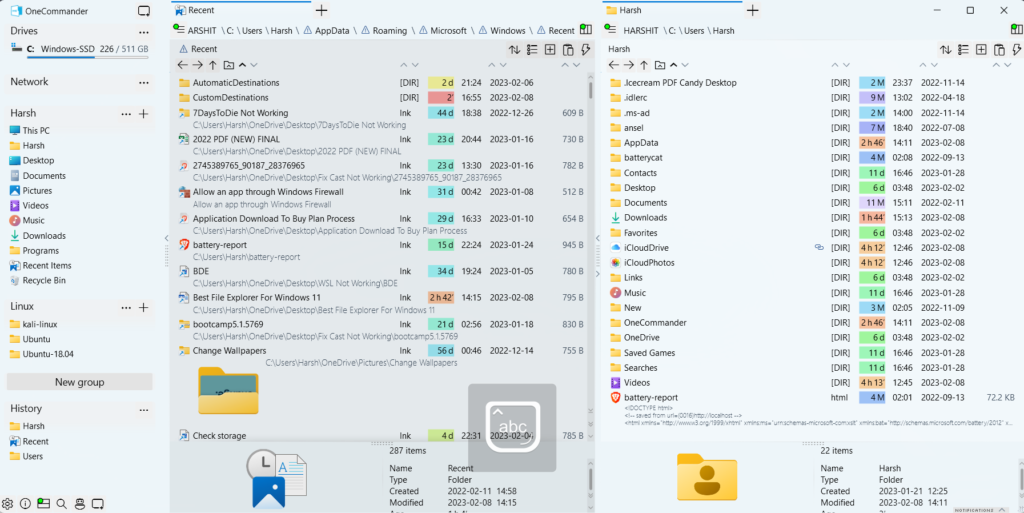Change list view layout in Recent pane
This screenshot has height=513, width=1024.
tap(532, 50)
